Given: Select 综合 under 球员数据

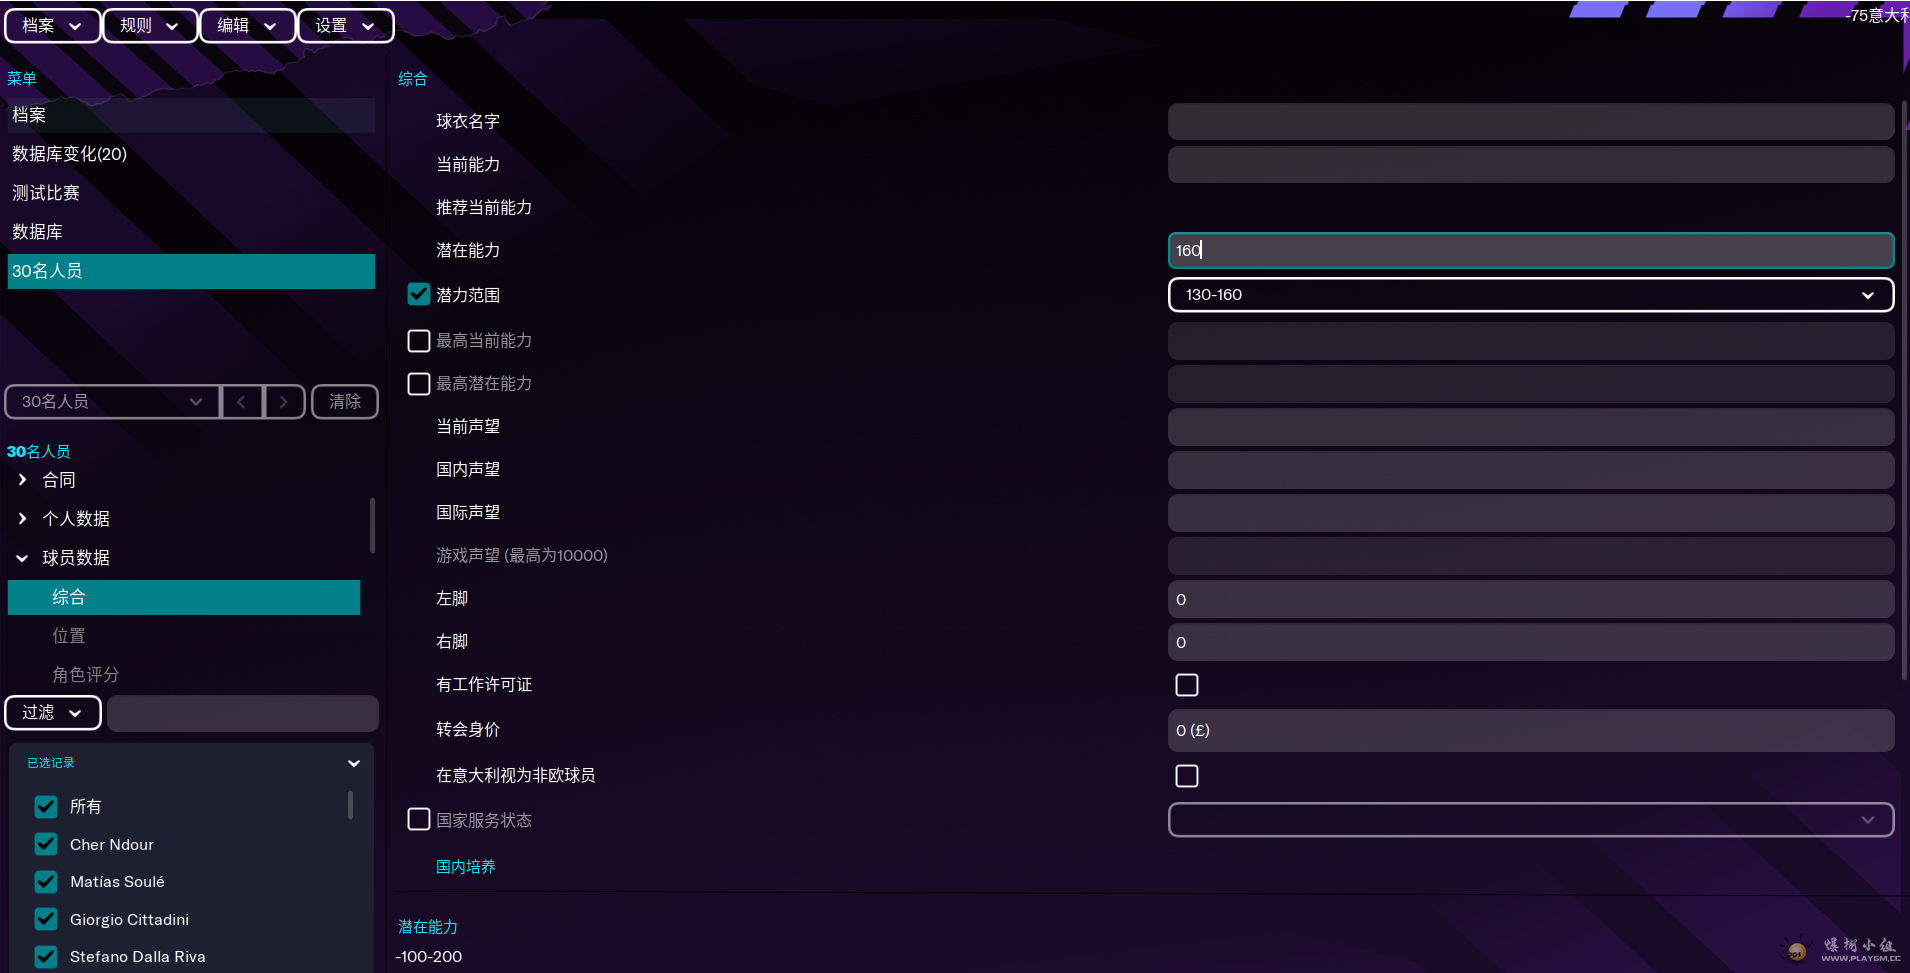Looking at the screenshot, I should point(184,597).
